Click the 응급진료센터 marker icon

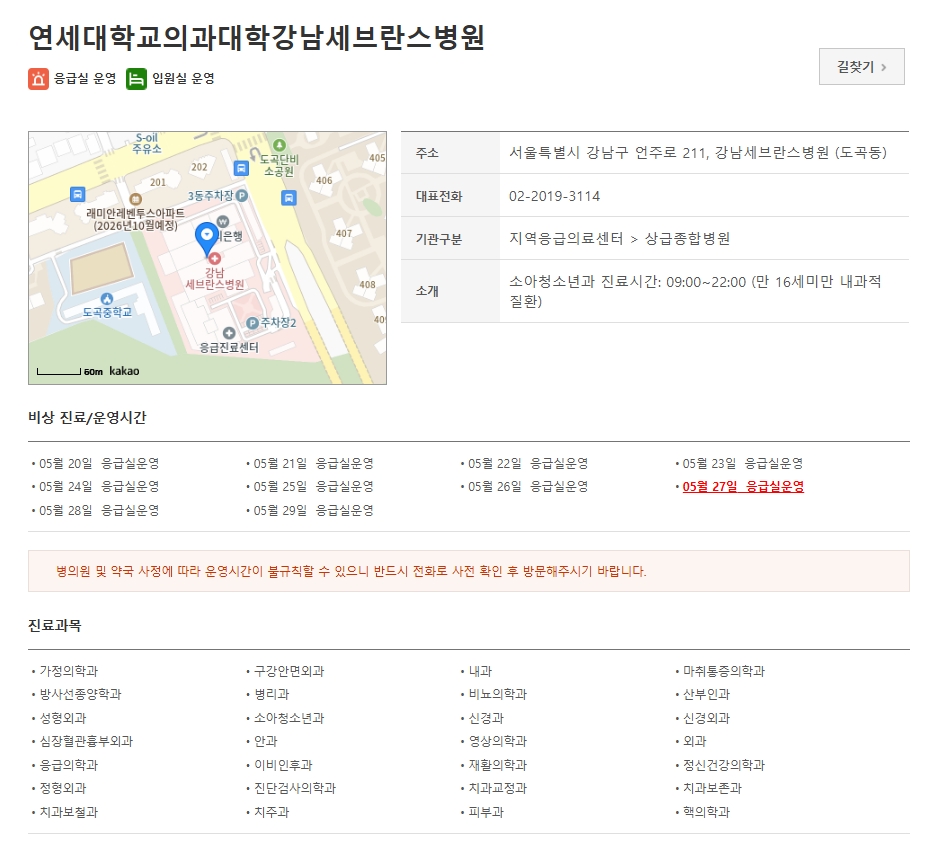pos(229,333)
